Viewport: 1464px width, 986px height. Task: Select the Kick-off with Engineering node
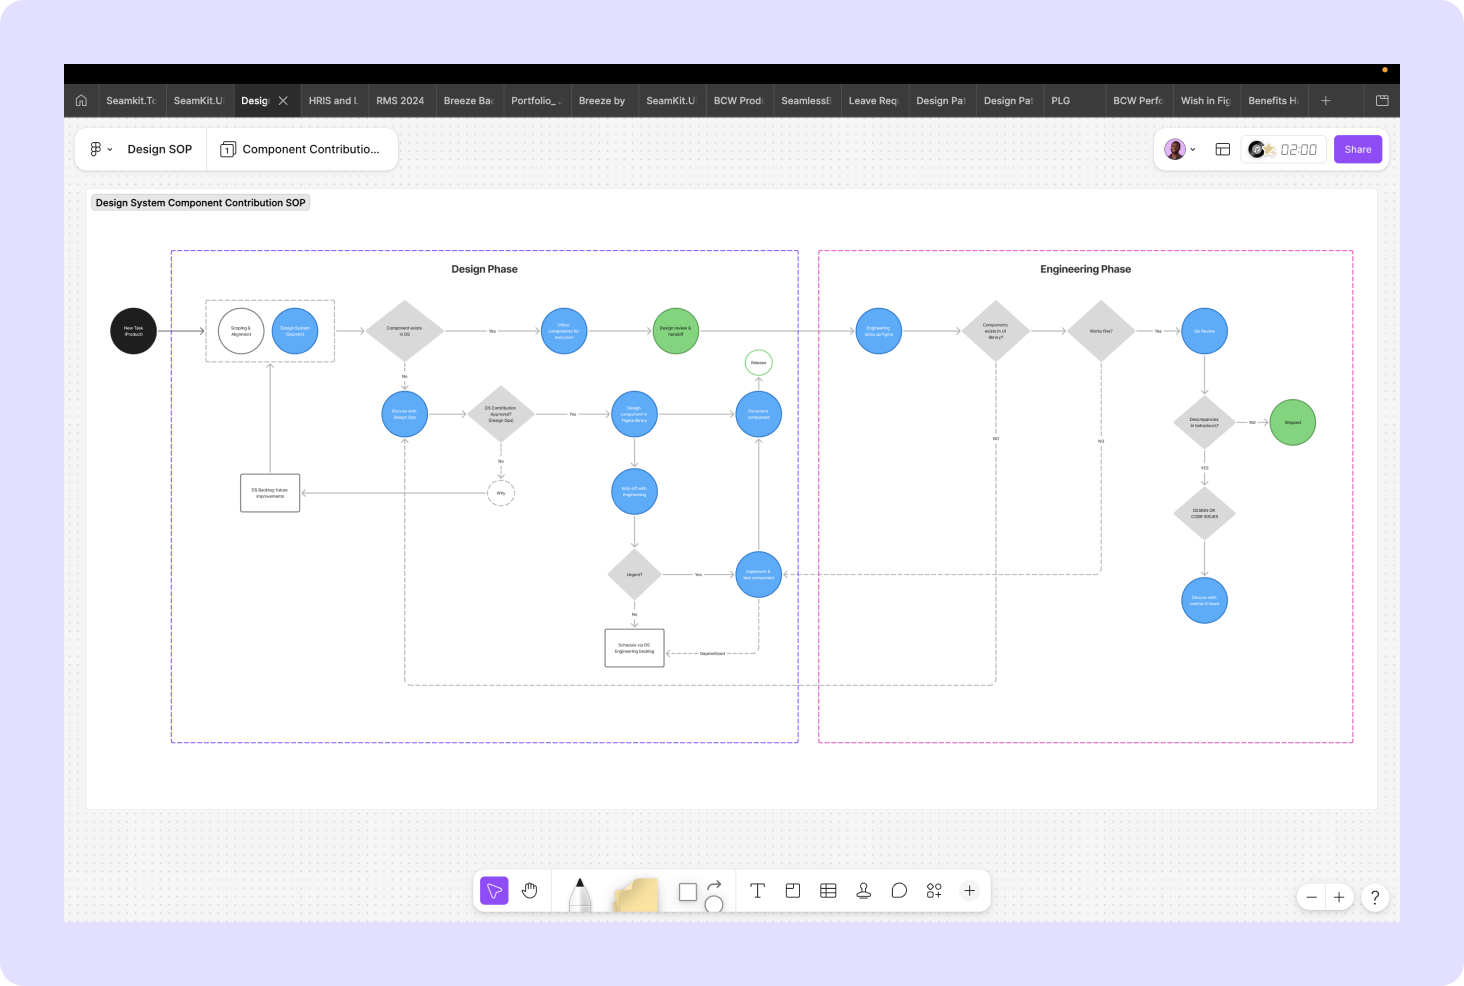click(x=634, y=492)
